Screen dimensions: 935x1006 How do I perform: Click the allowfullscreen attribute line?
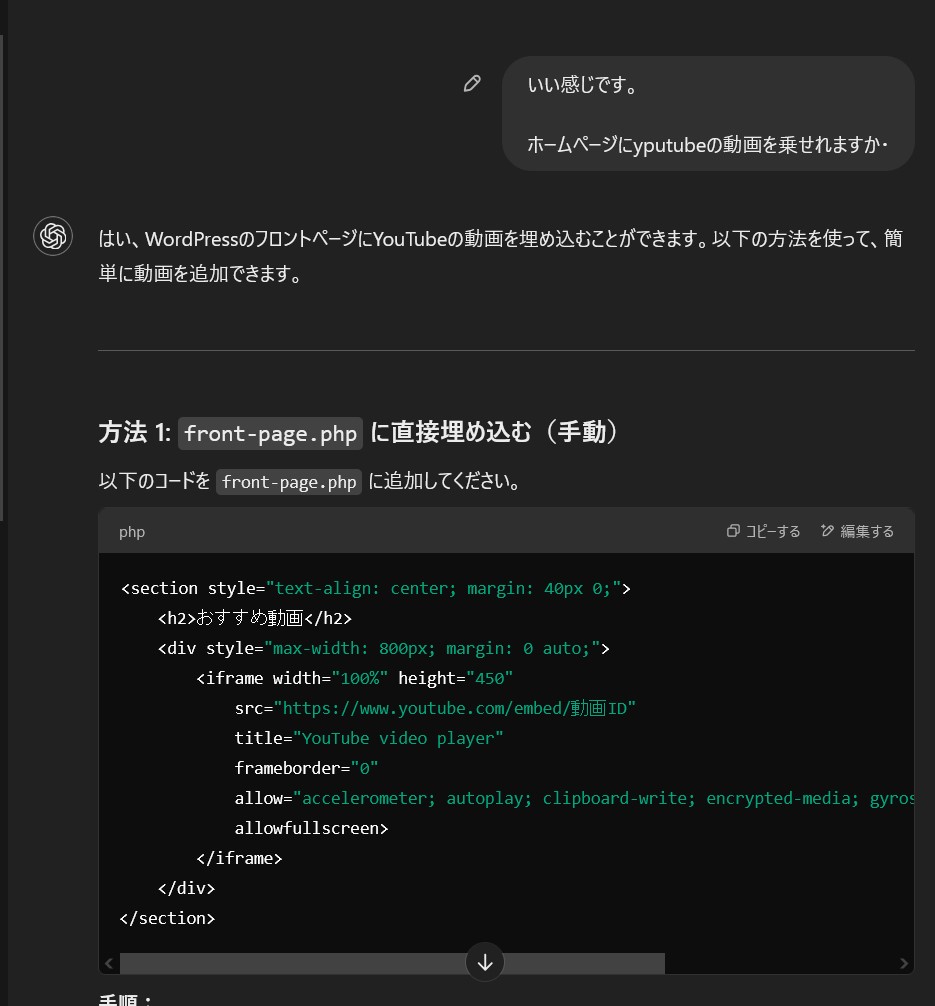click(x=311, y=828)
